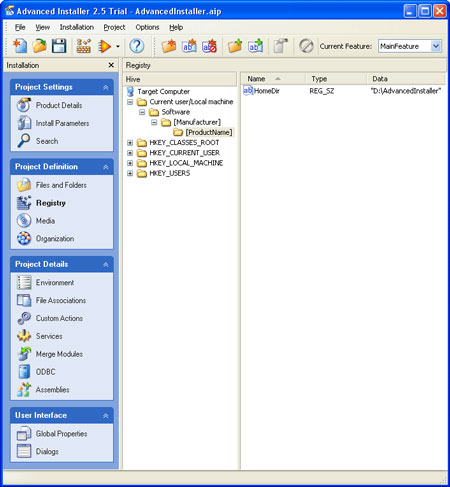This screenshot has height=487, width=450.
Task: Close the Installation side panel
Action: click(111, 65)
